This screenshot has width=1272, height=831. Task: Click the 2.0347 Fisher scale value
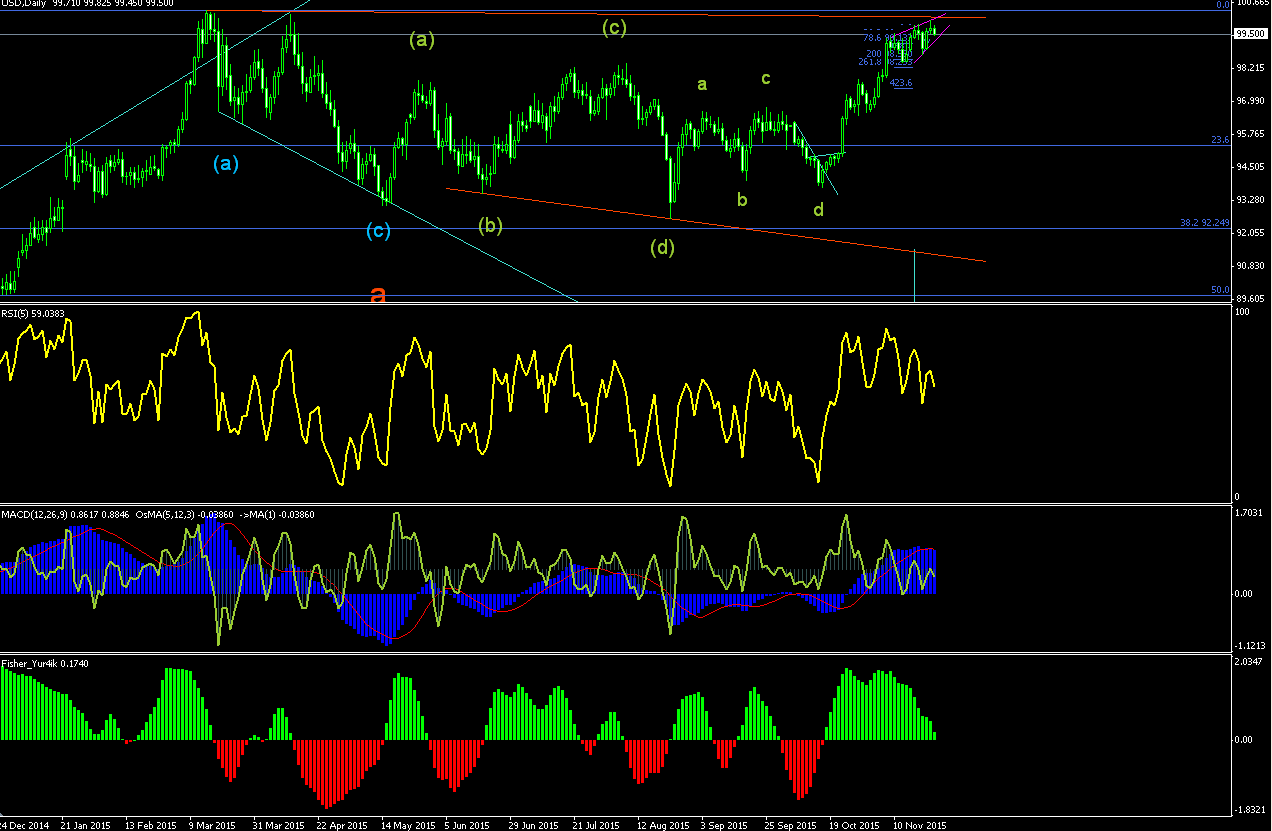click(1251, 662)
